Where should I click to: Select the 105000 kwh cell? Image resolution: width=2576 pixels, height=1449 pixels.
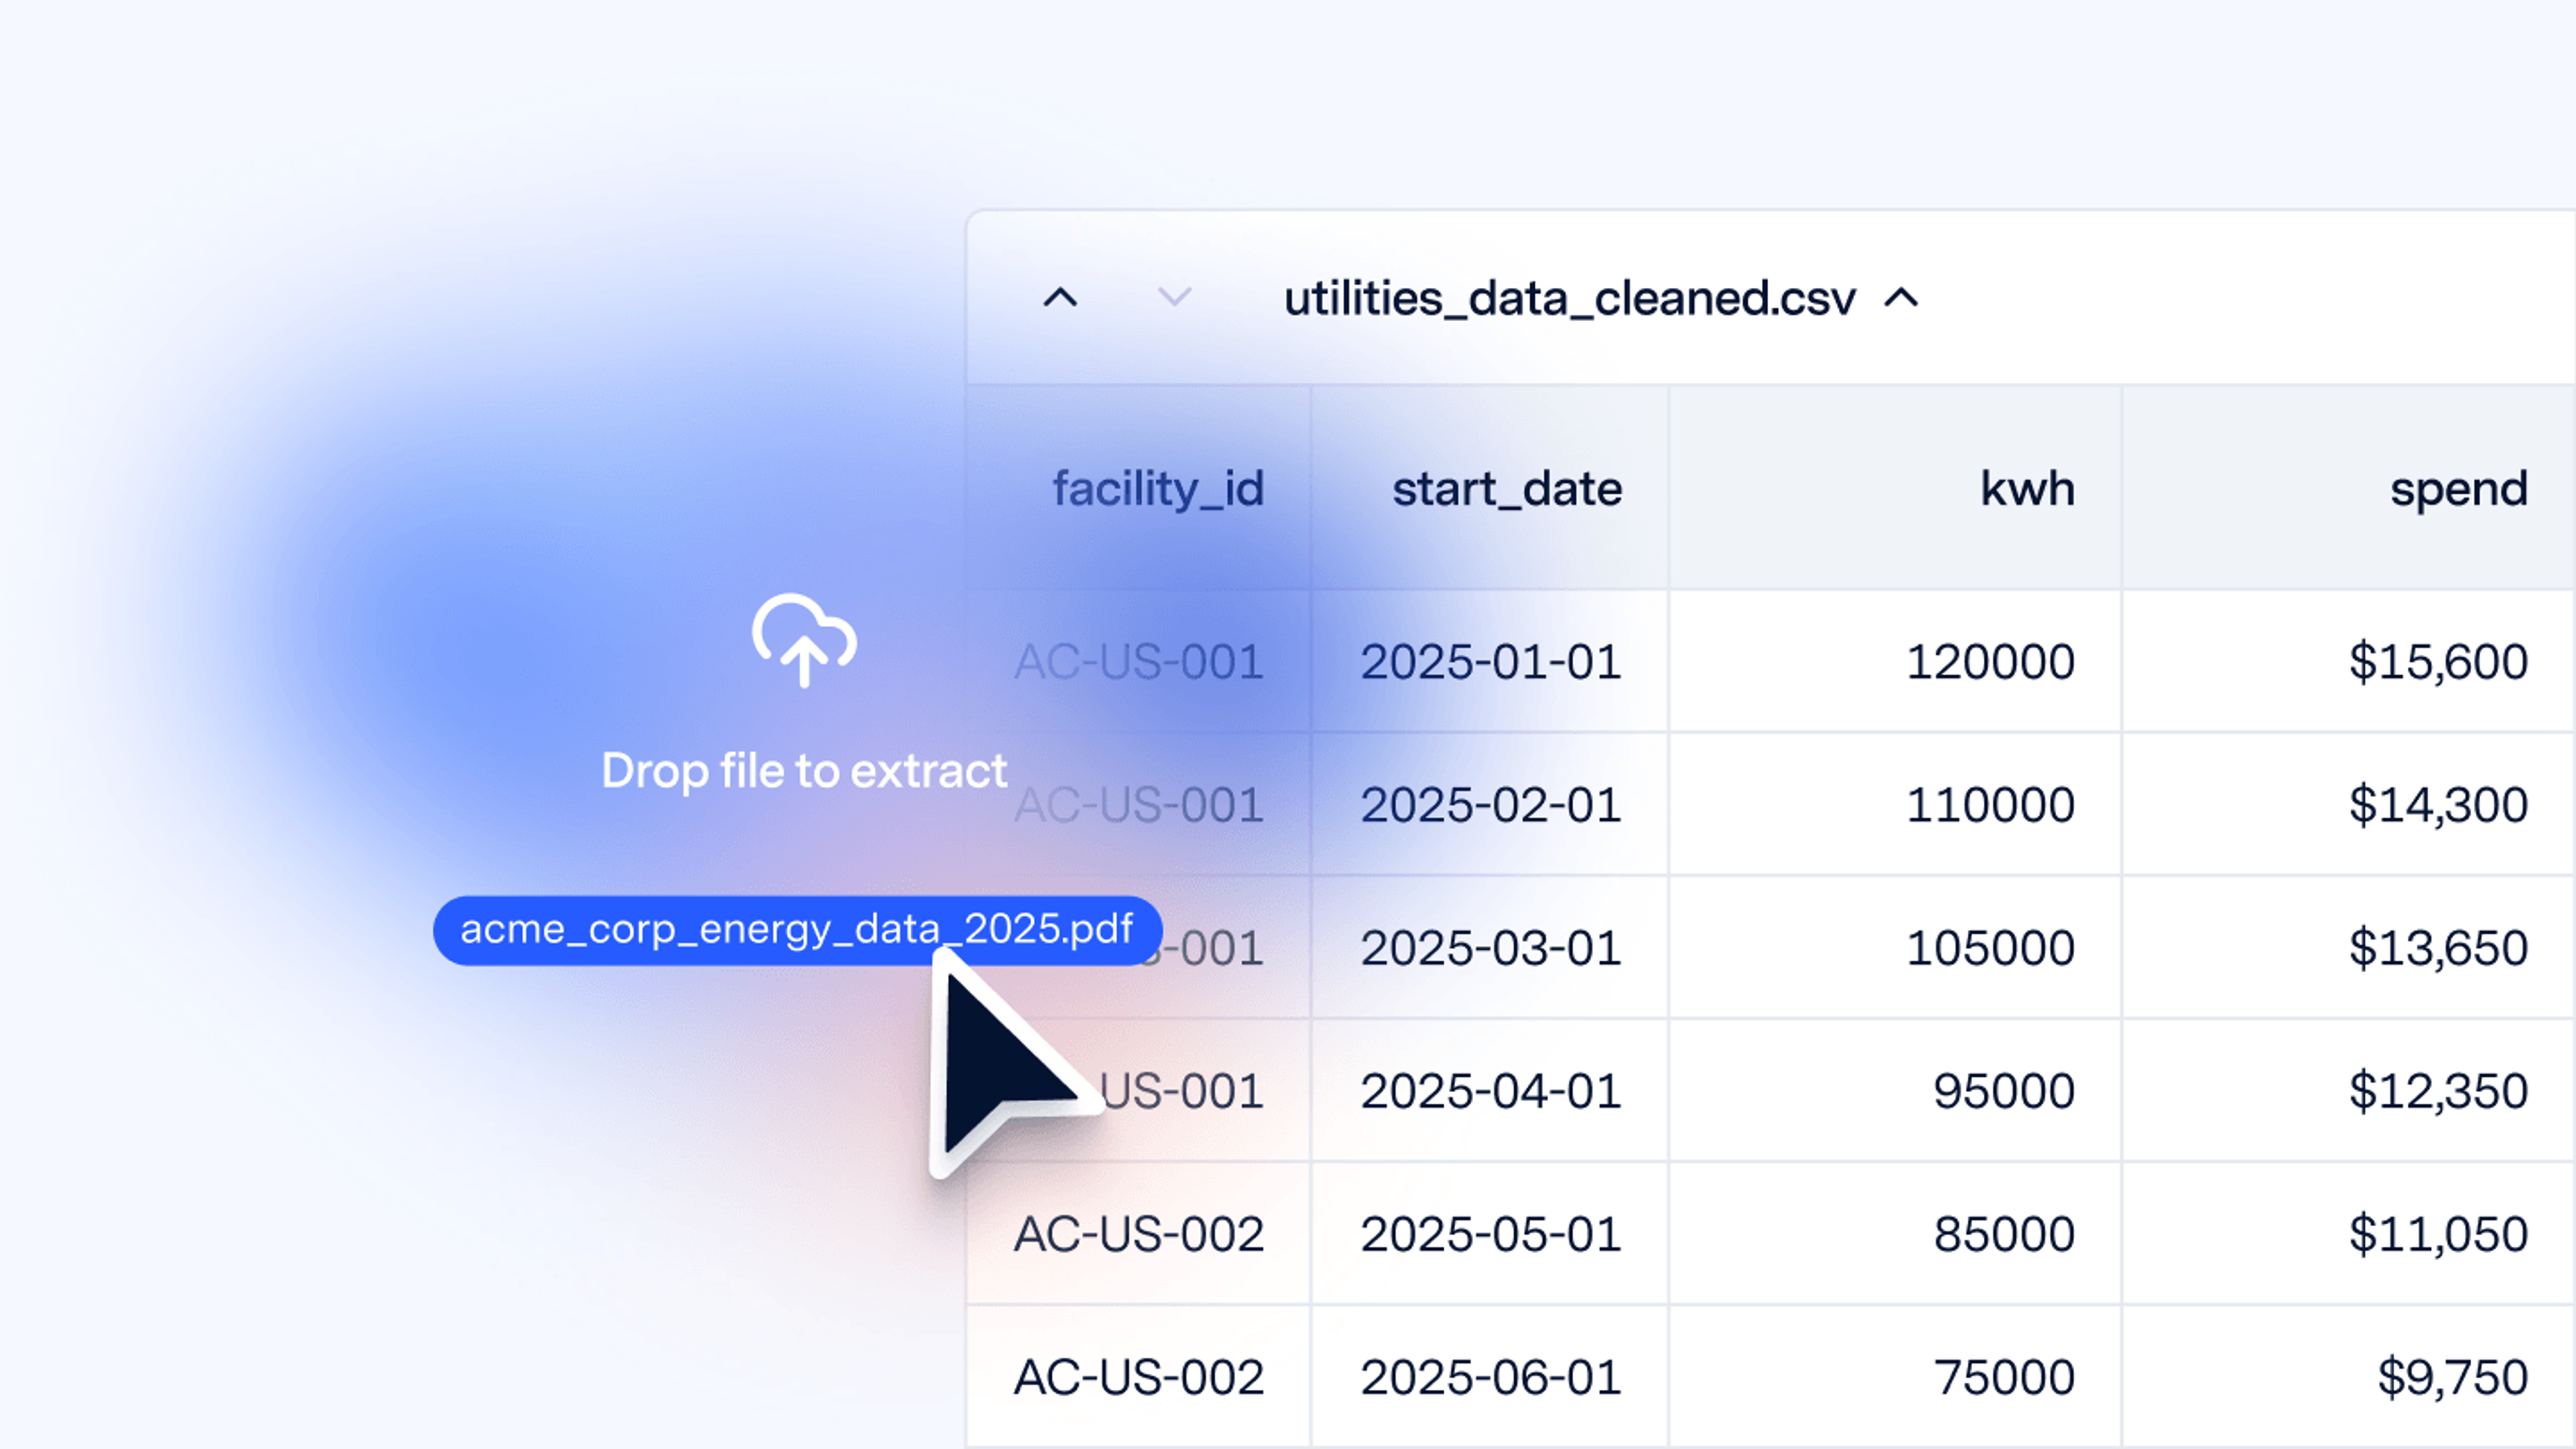tap(1895, 947)
